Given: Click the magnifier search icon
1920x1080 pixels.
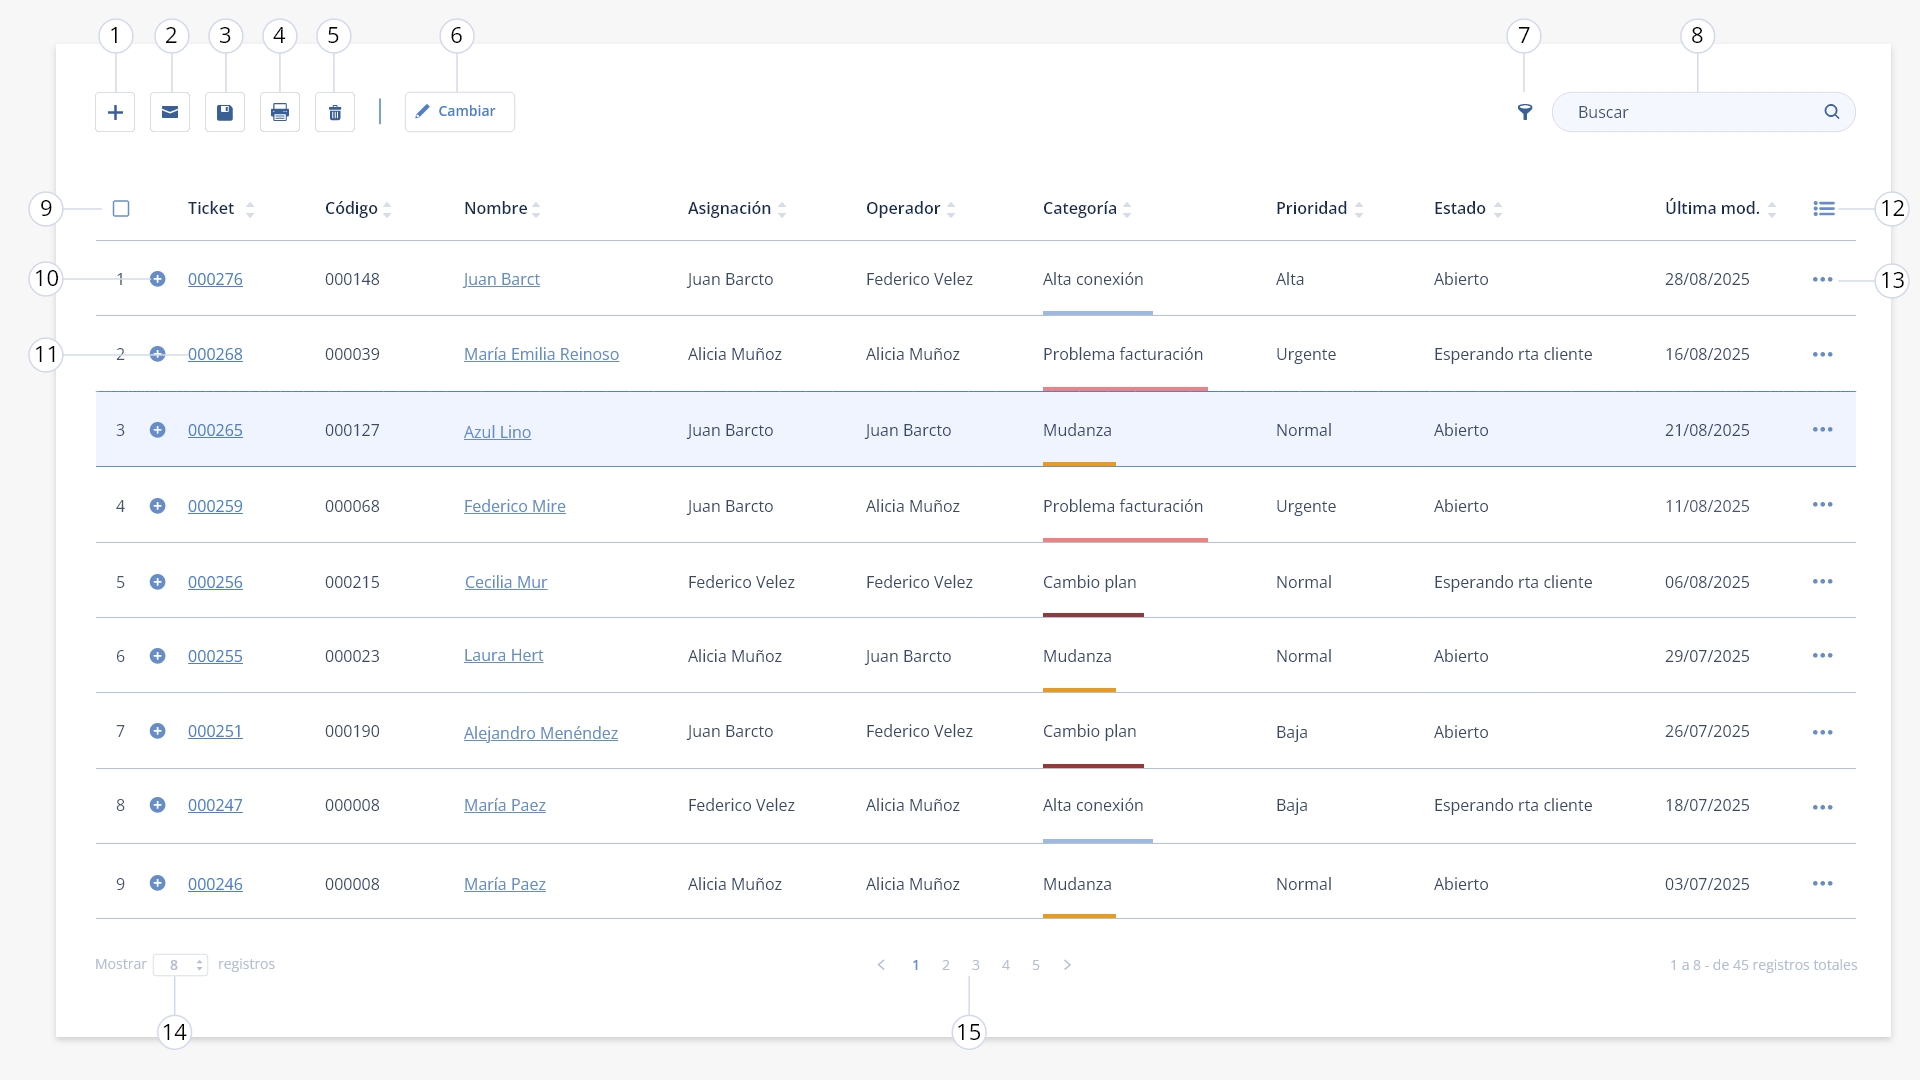Looking at the screenshot, I should tap(1832, 112).
